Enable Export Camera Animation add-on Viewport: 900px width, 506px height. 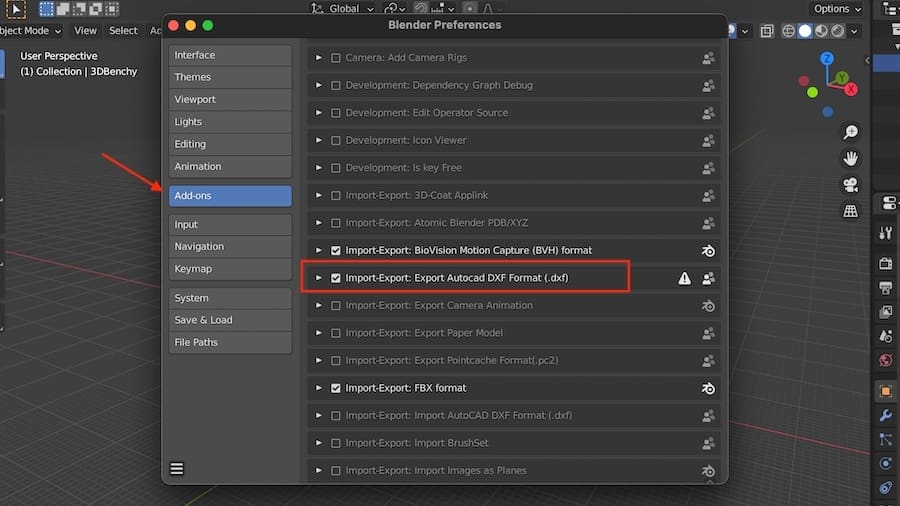(336, 306)
